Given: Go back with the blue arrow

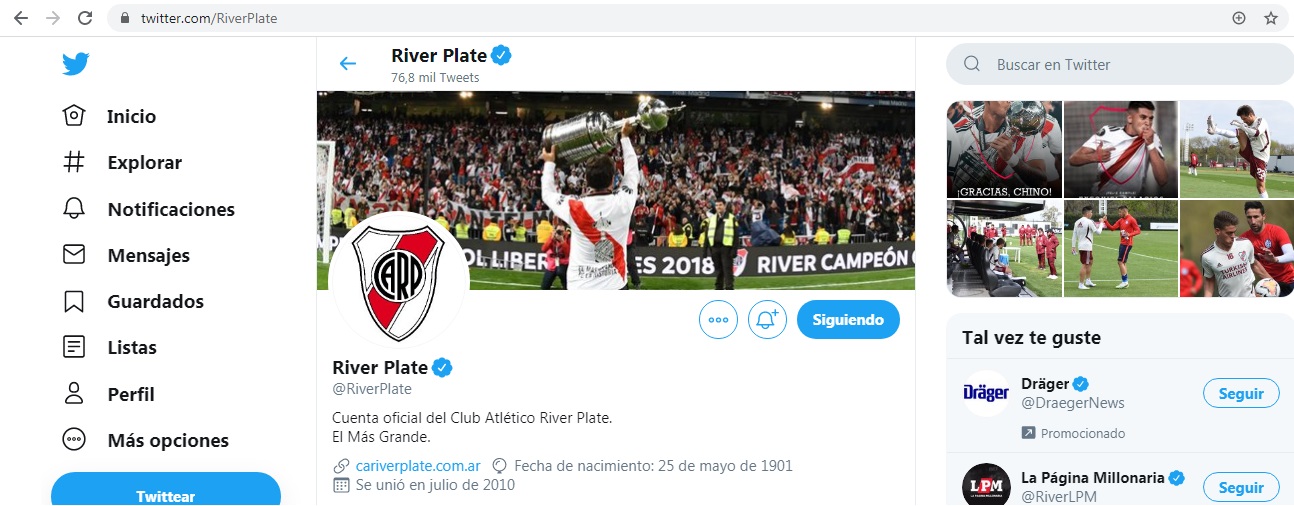Looking at the screenshot, I should click(348, 64).
